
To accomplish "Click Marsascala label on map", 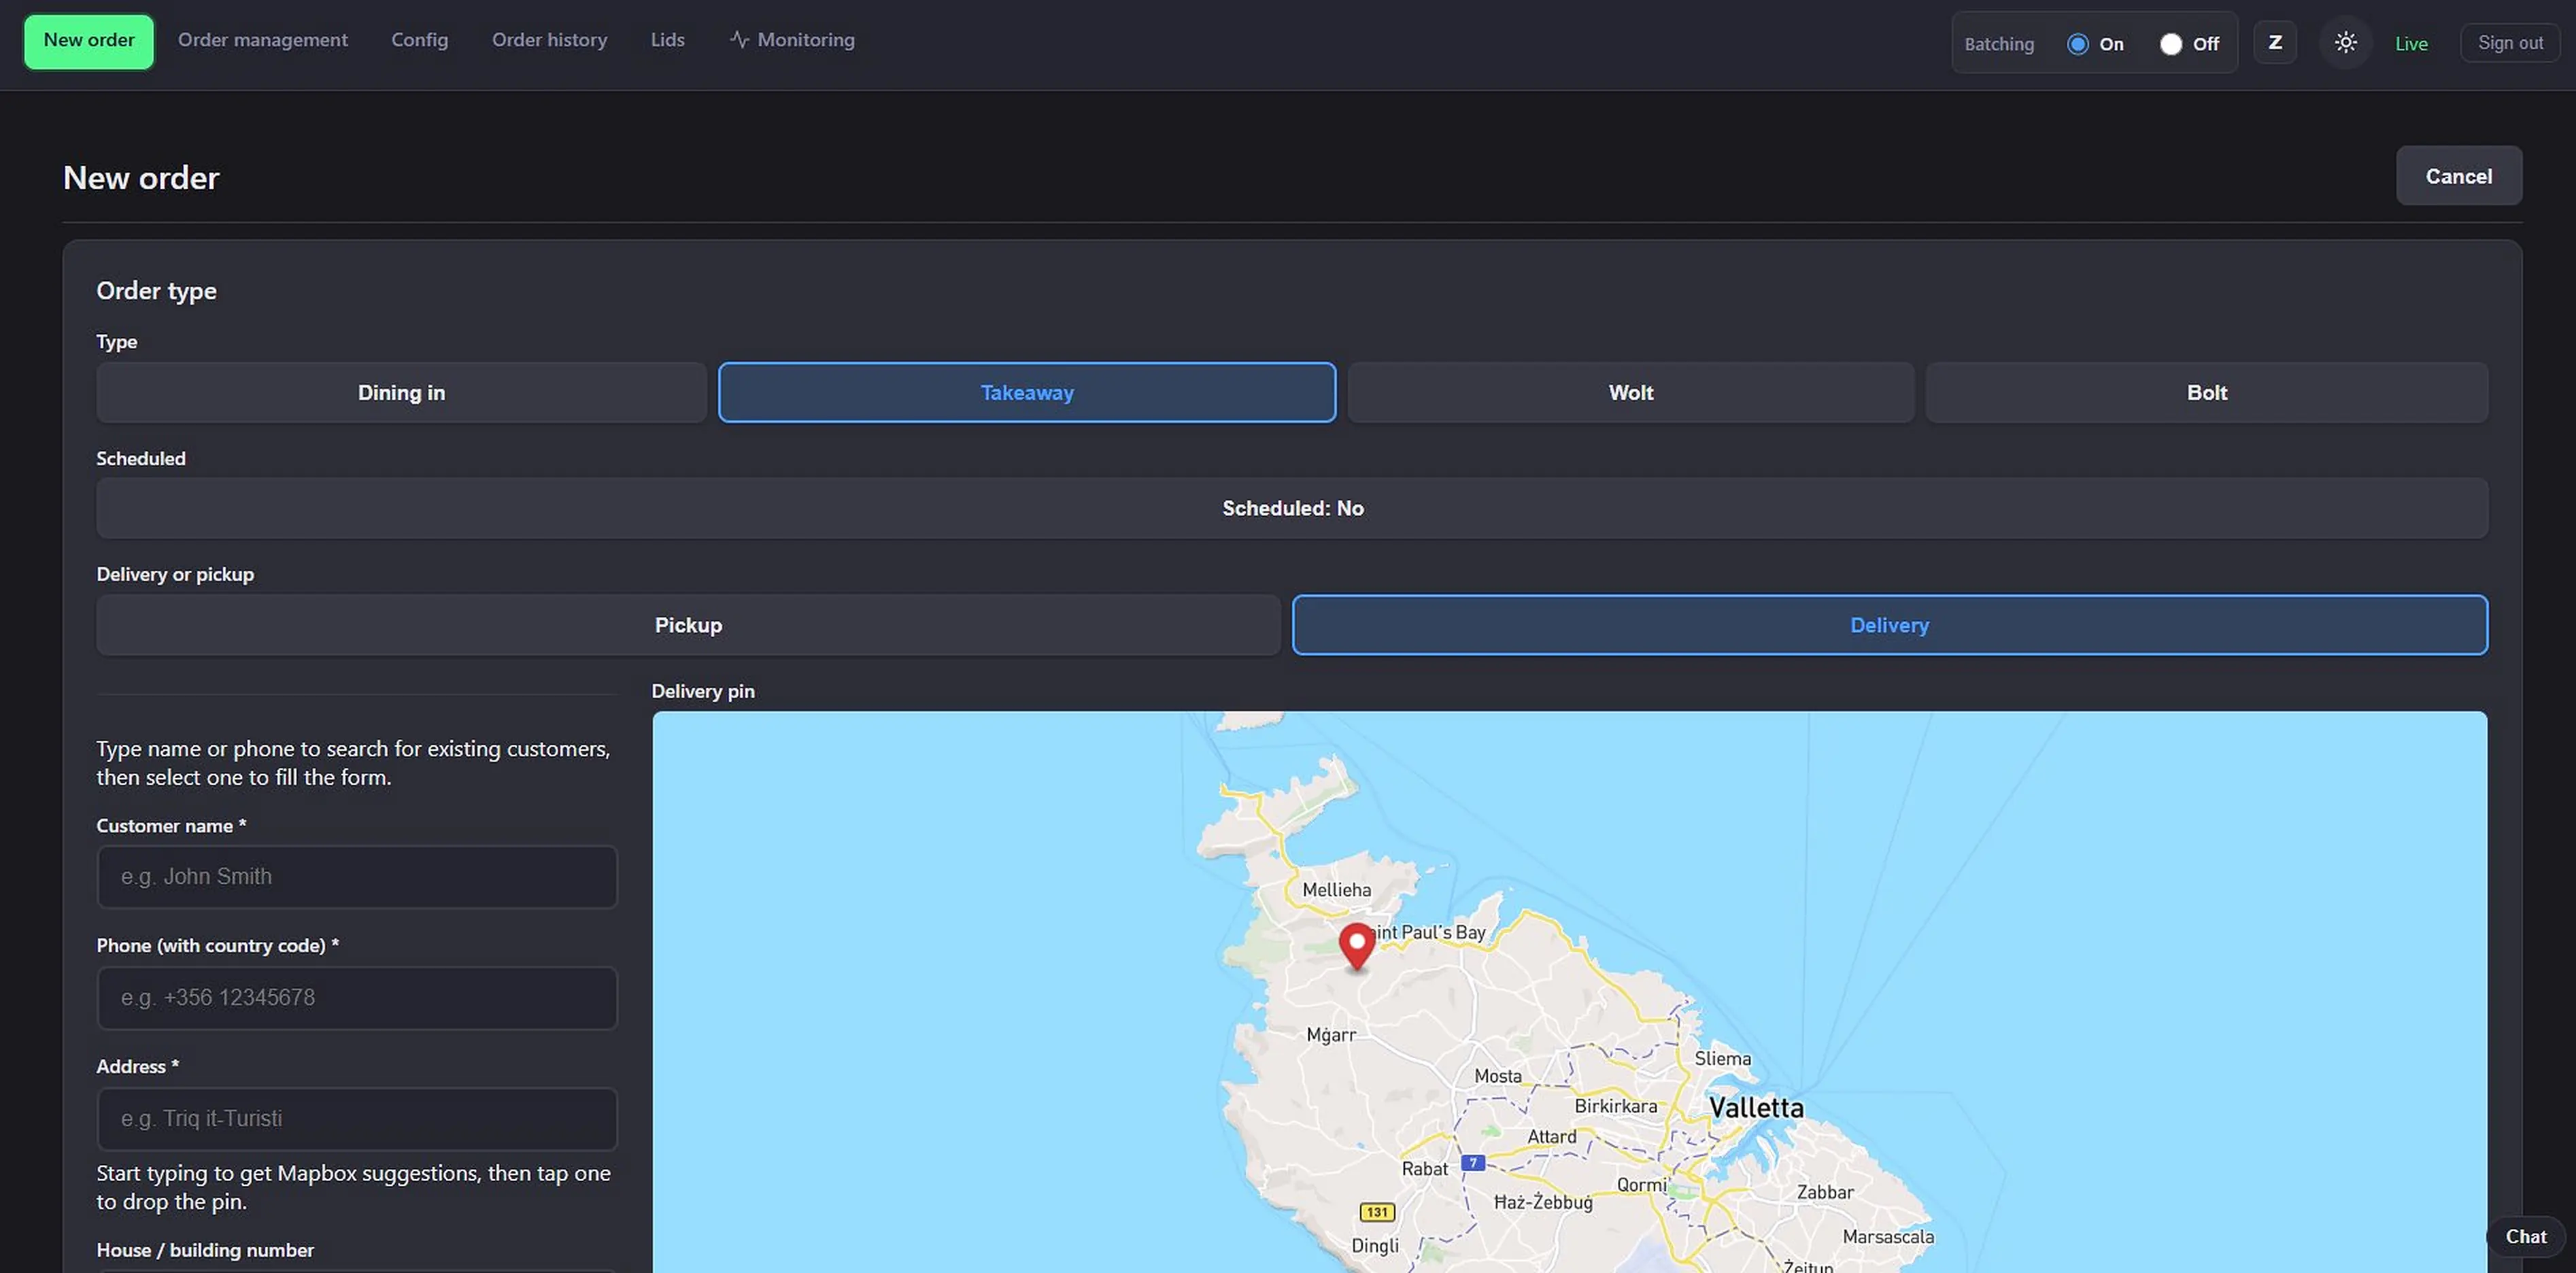I will [1888, 1237].
